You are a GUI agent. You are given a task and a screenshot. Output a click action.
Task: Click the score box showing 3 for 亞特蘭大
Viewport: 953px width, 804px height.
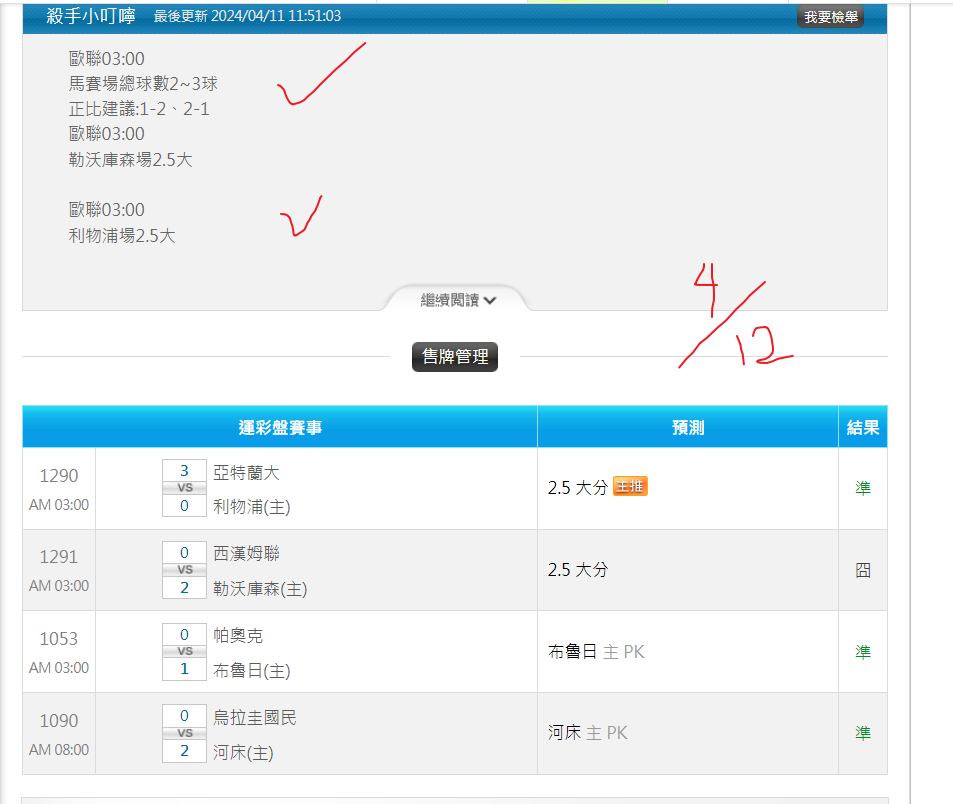tap(184, 471)
